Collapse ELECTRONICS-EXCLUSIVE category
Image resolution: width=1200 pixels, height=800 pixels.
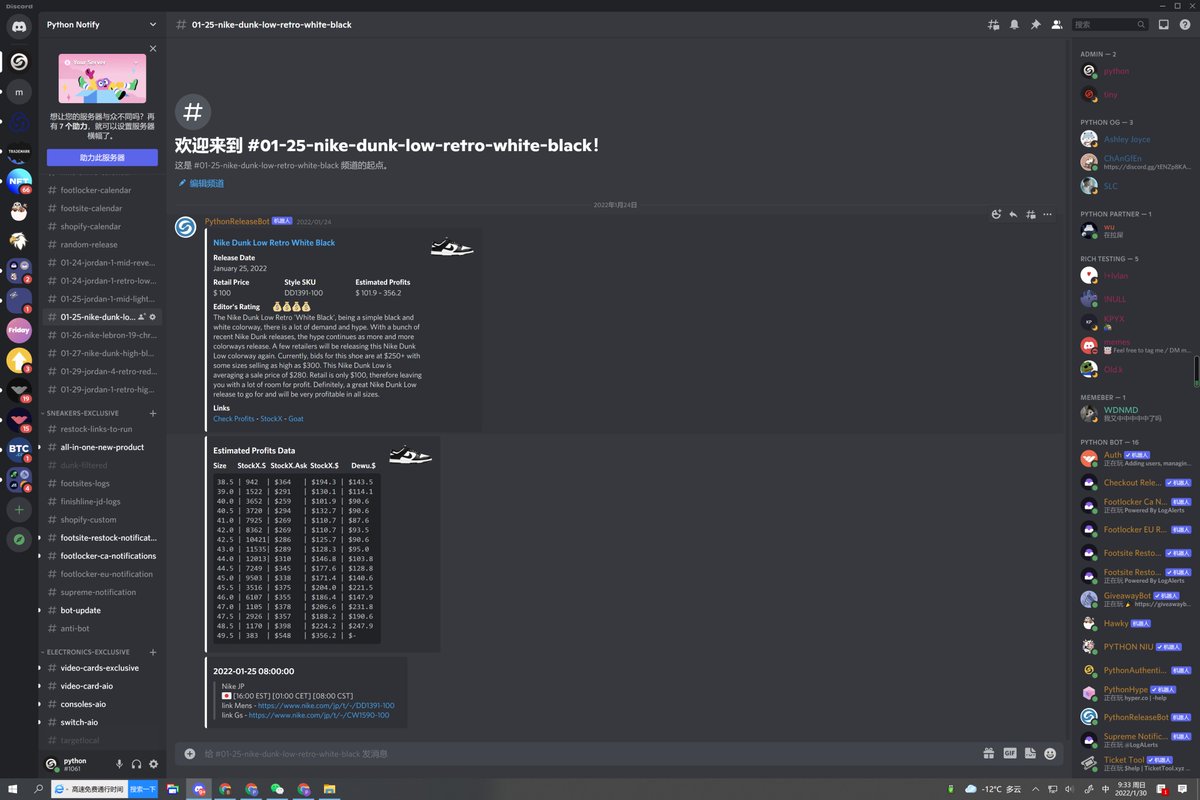point(86,651)
